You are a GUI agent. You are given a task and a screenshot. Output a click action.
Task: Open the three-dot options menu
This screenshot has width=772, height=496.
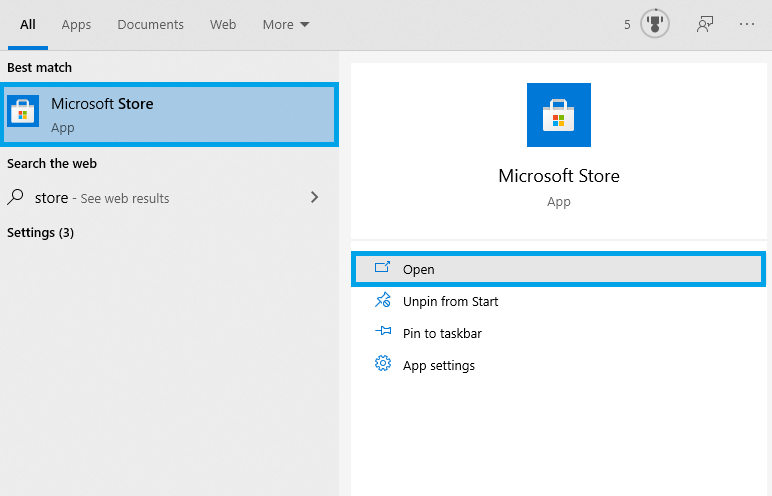747,24
